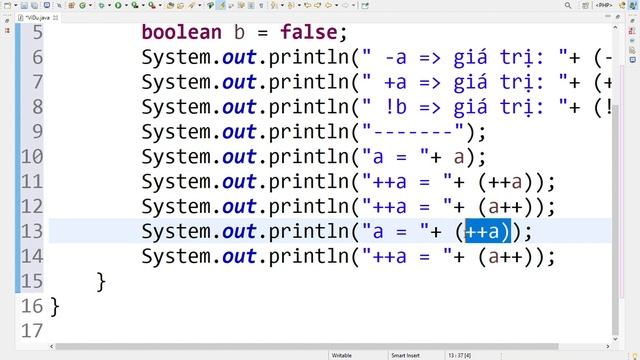Click the restore view icon in left sidebar
The height and width of the screenshot is (360, 640).
7,20
